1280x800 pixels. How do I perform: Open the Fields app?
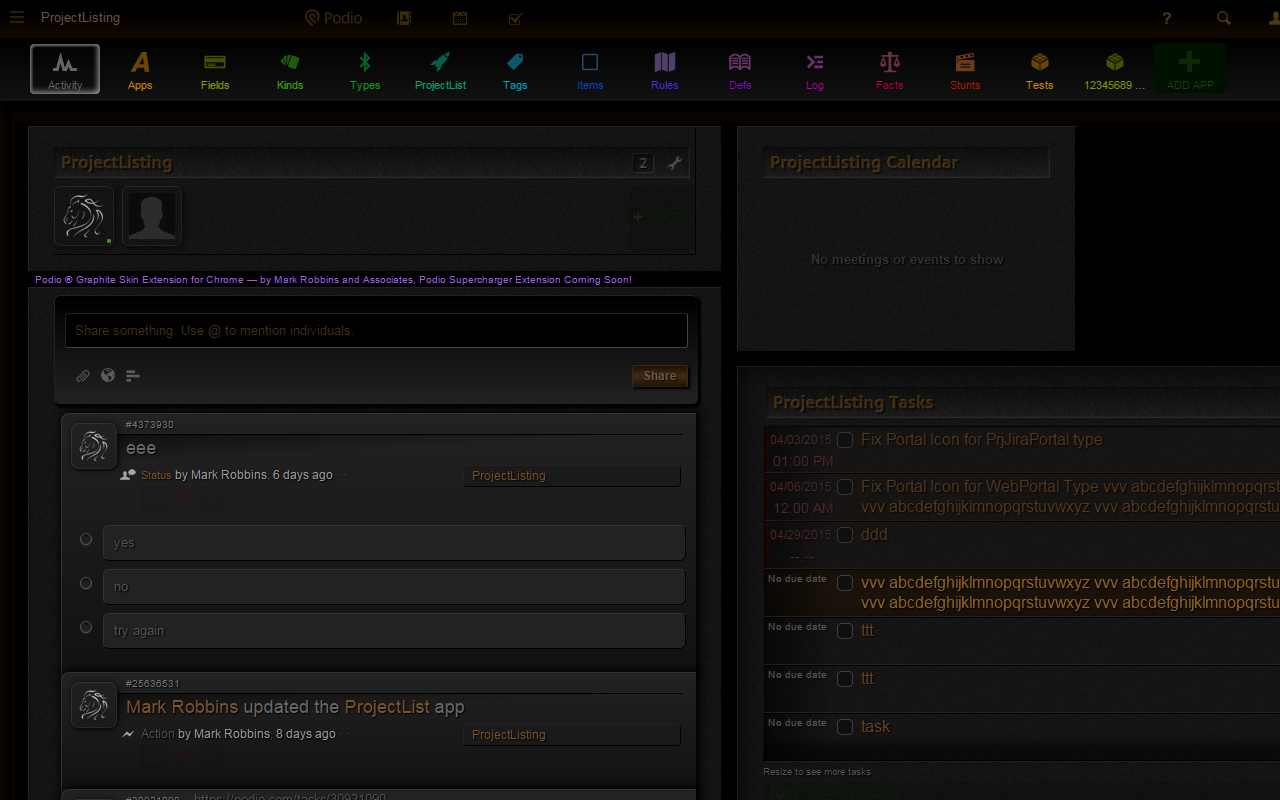215,70
